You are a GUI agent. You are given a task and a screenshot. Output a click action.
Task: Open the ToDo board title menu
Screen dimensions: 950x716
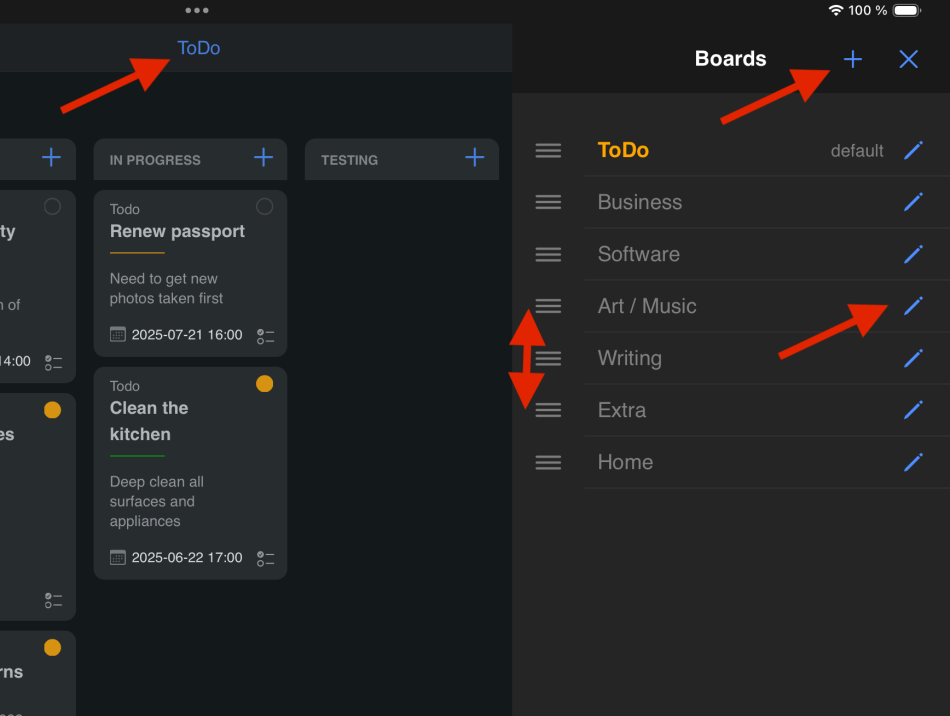coord(198,48)
